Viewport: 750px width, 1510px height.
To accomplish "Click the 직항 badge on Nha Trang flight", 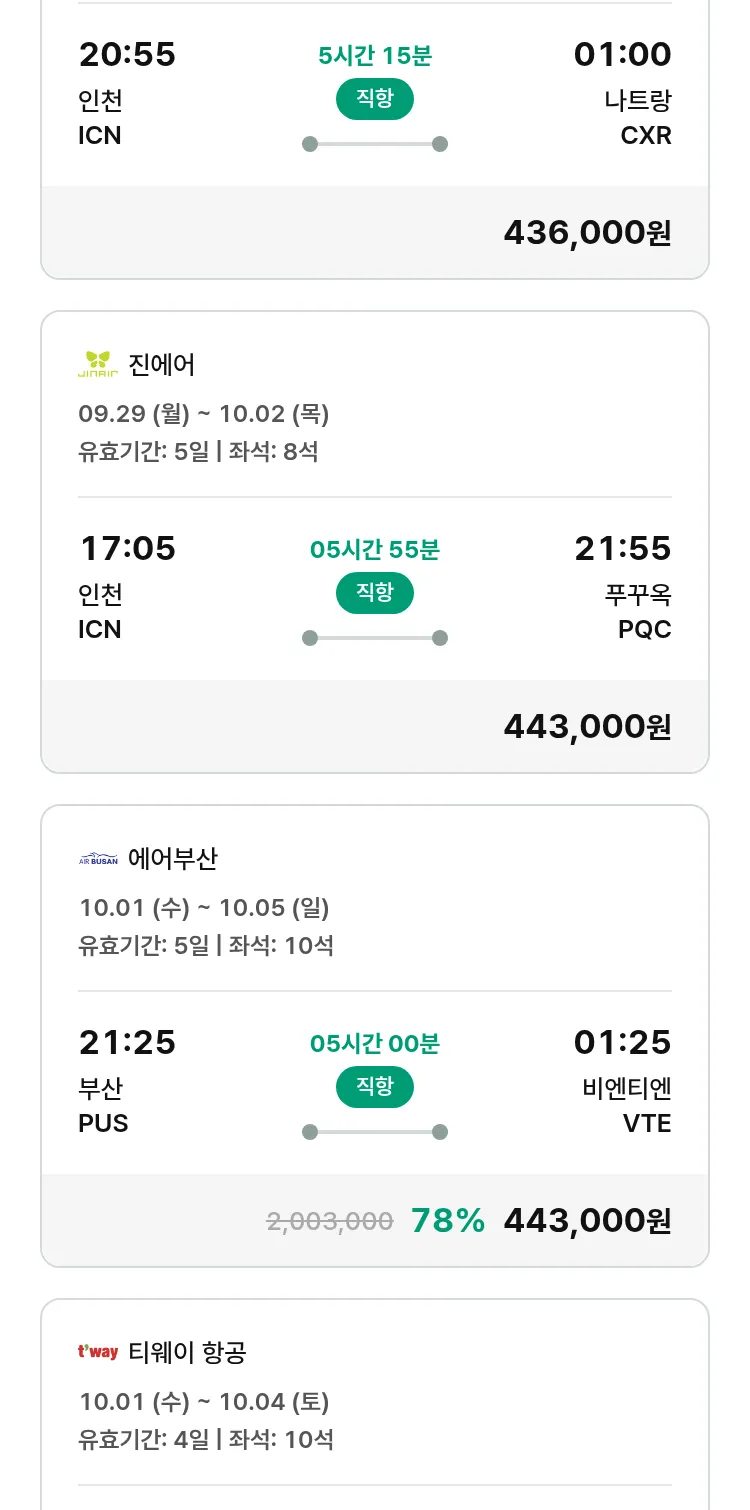I will coord(374,99).
